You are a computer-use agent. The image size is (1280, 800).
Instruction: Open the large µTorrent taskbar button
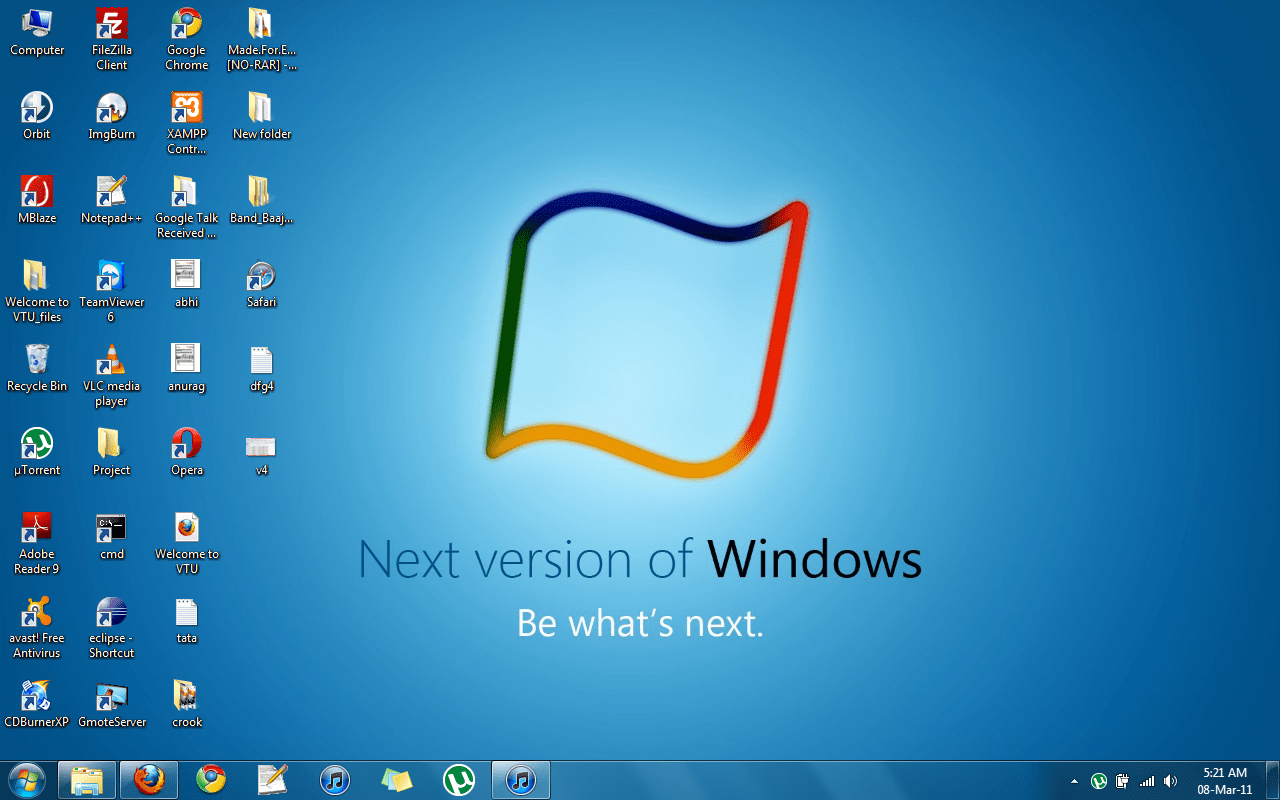point(459,779)
